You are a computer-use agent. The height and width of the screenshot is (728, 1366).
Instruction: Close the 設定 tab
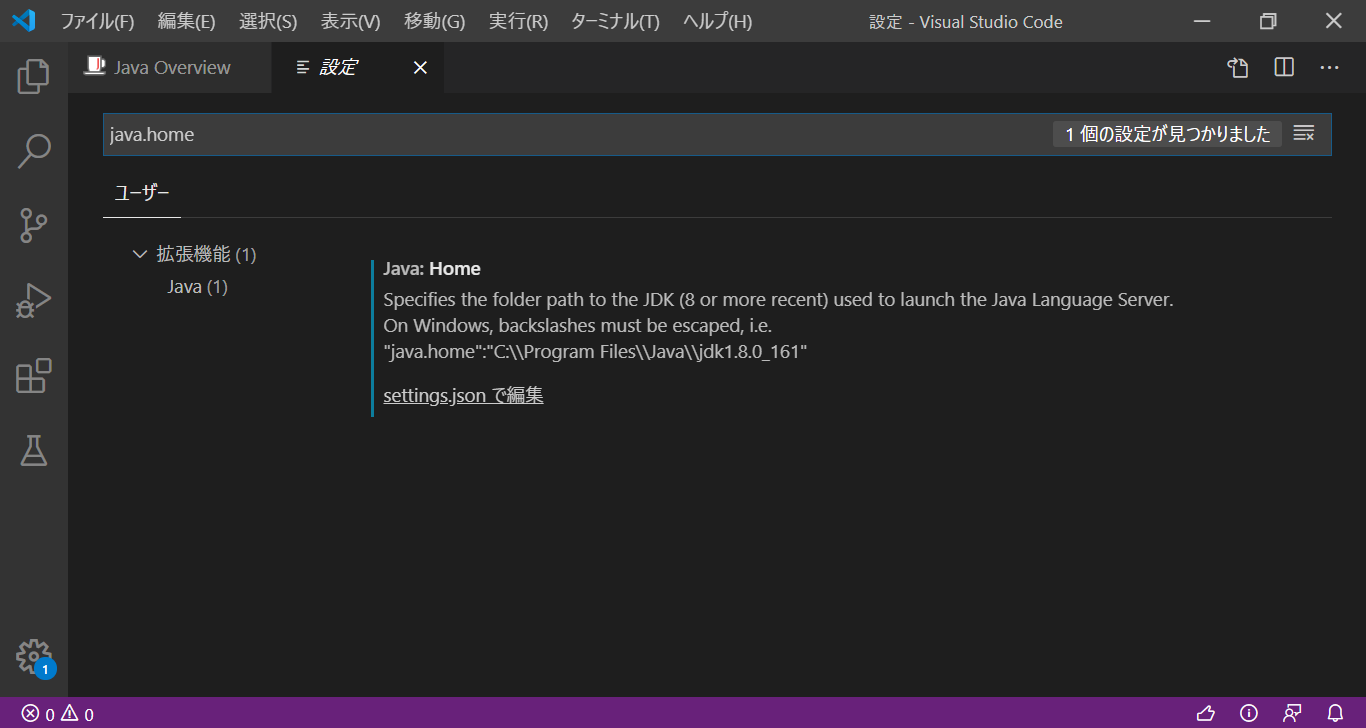(420, 67)
